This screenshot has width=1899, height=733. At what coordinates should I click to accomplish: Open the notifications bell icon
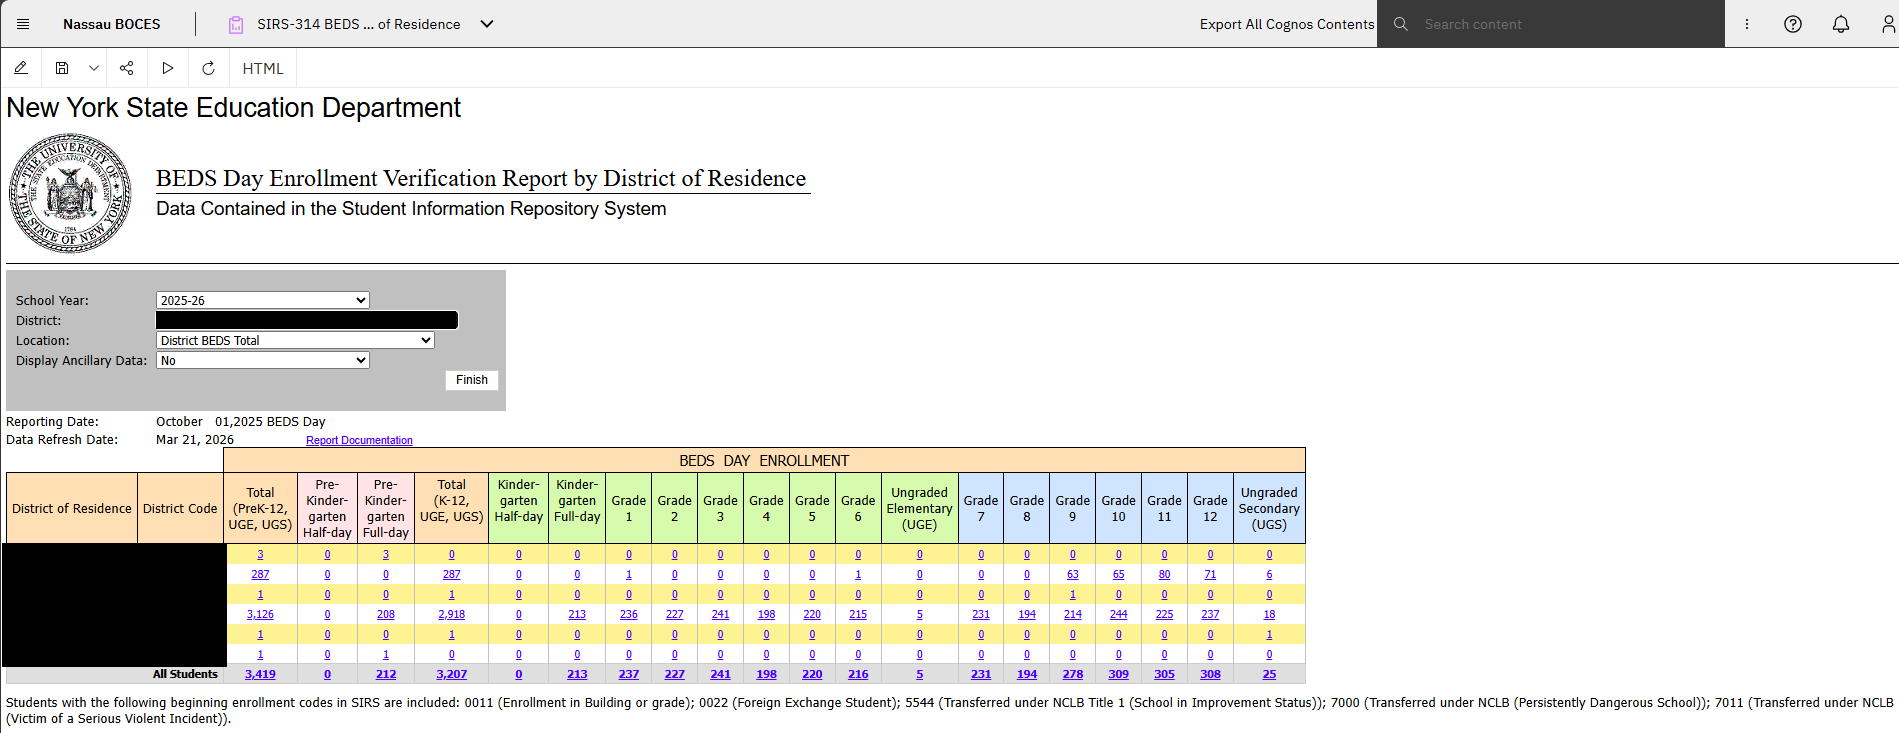point(1841,24)
